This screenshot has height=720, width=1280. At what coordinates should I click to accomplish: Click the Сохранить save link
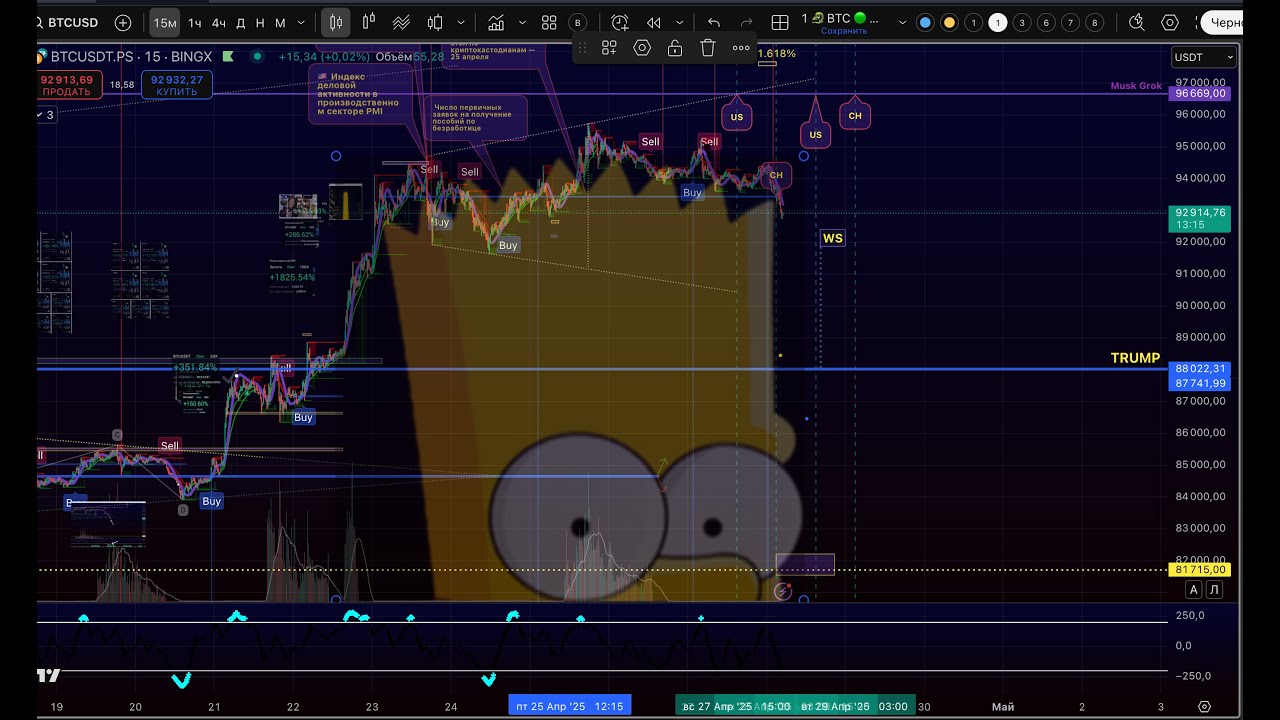point(844,31)
